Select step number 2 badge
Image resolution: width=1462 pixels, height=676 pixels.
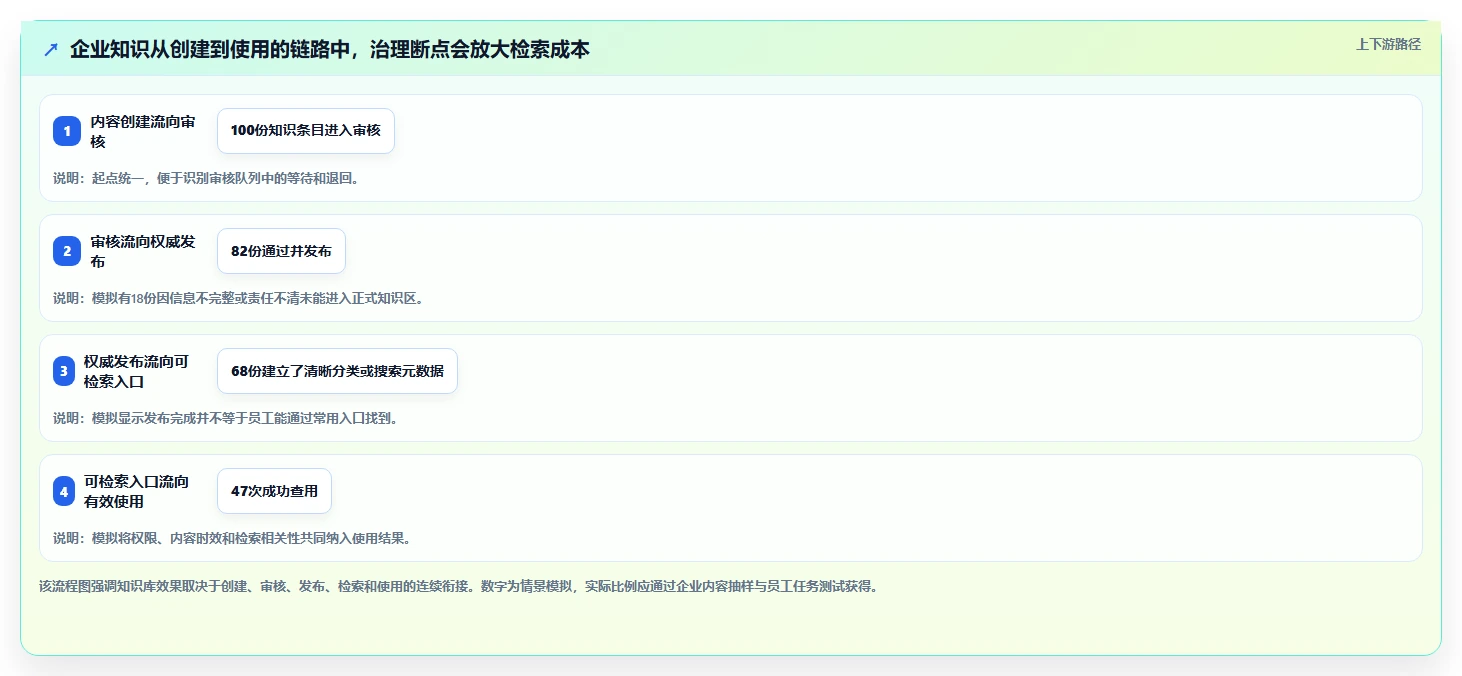click(67, 251)
